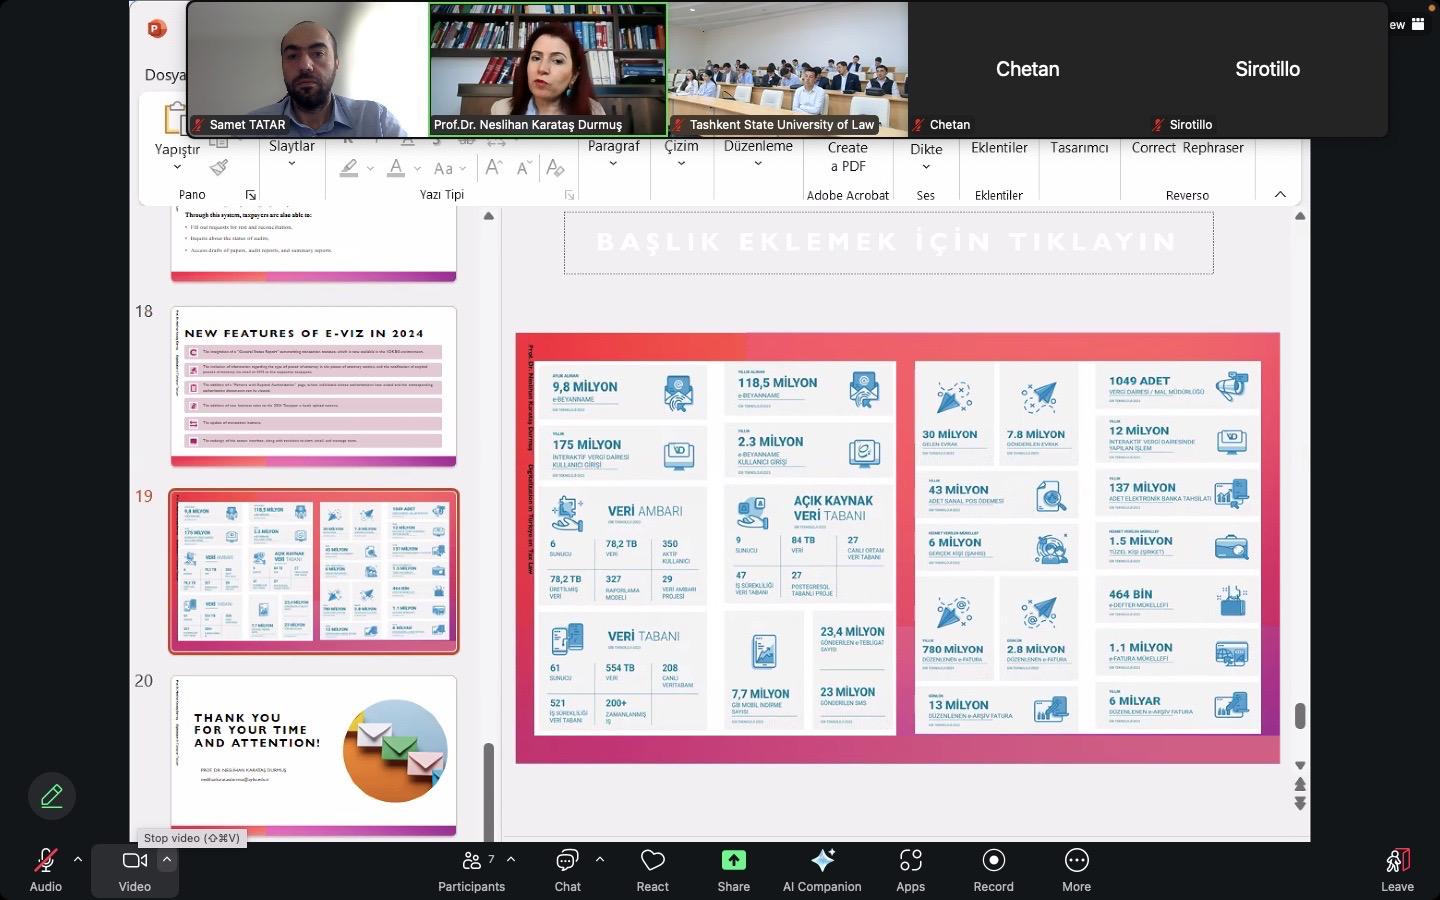Open the Zoom Apps icon

[910, 861]
